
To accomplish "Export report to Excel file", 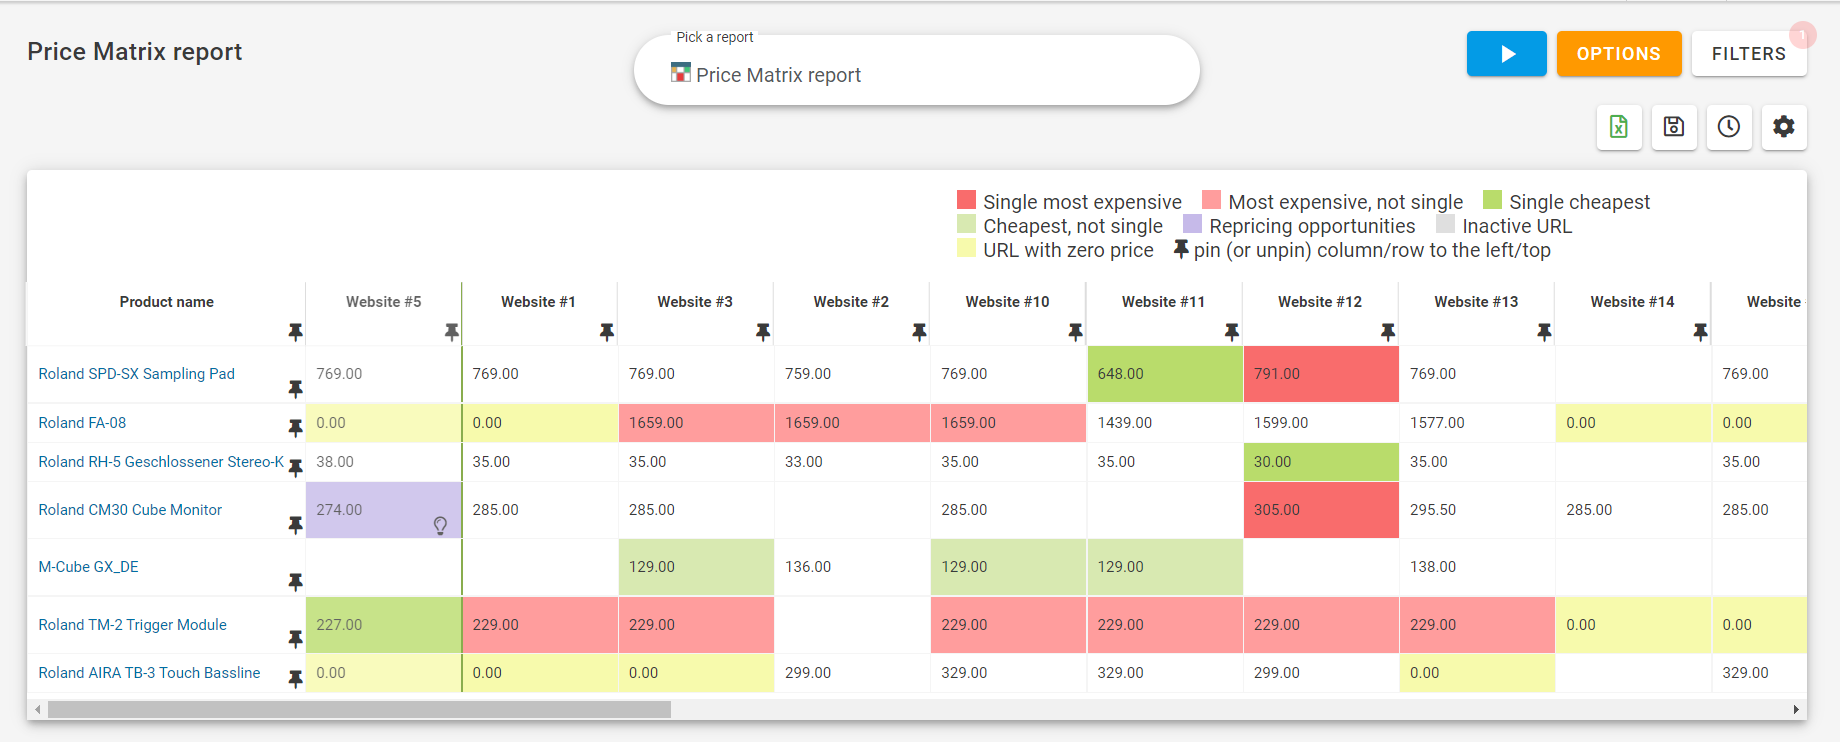I will click(1619, 127).
